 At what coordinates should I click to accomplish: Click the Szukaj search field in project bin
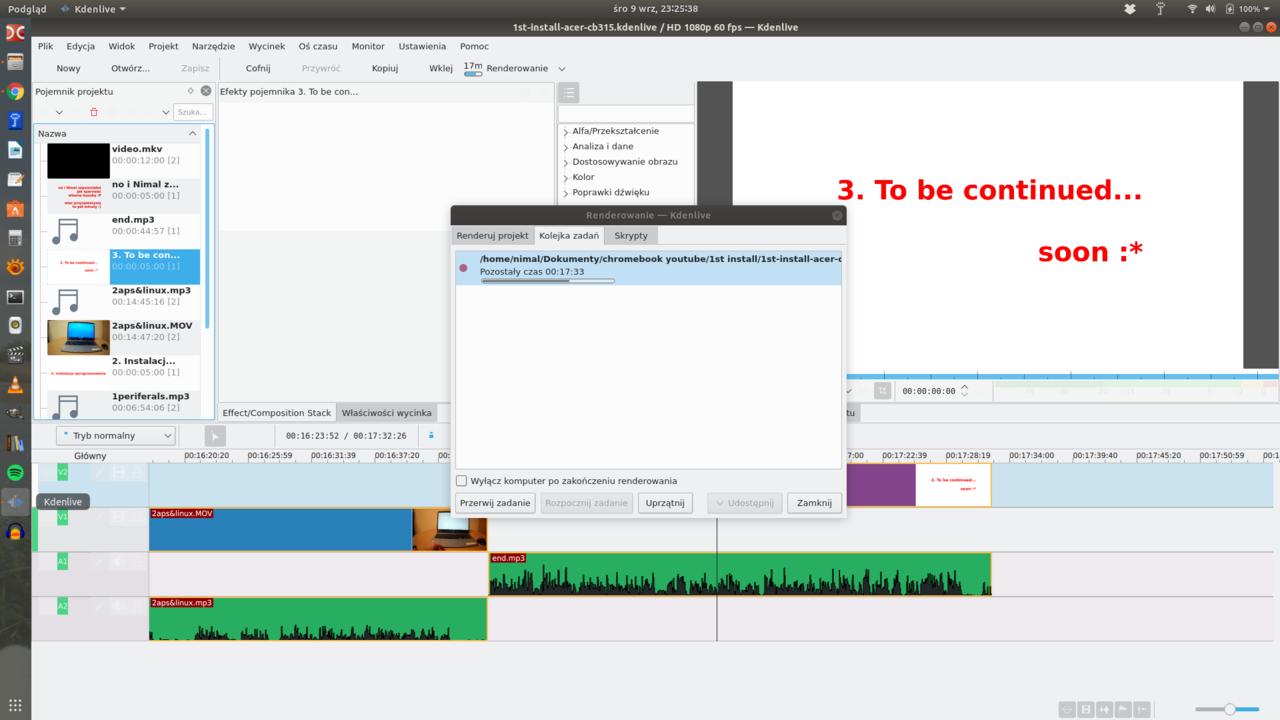[x=193, y=112]
